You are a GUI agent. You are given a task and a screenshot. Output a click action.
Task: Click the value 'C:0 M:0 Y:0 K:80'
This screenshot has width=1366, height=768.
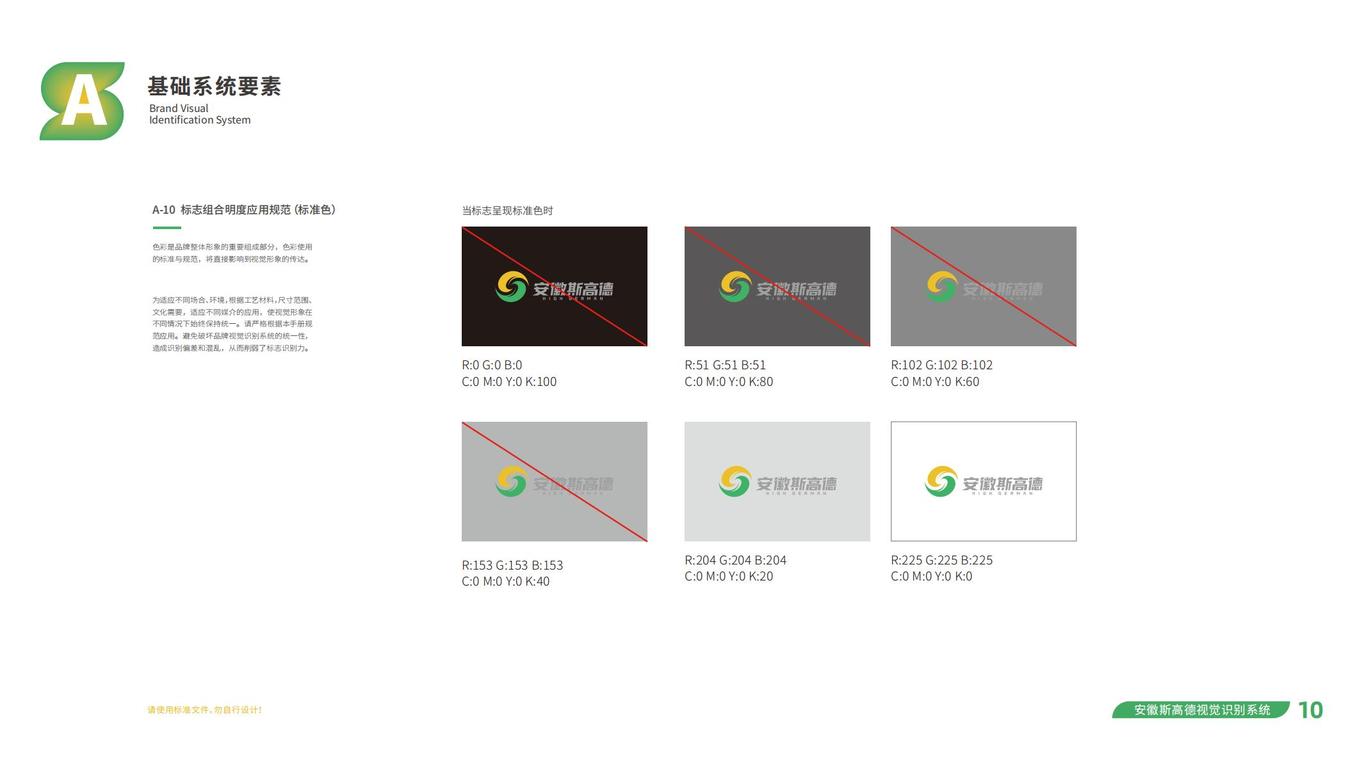(729, 382)
